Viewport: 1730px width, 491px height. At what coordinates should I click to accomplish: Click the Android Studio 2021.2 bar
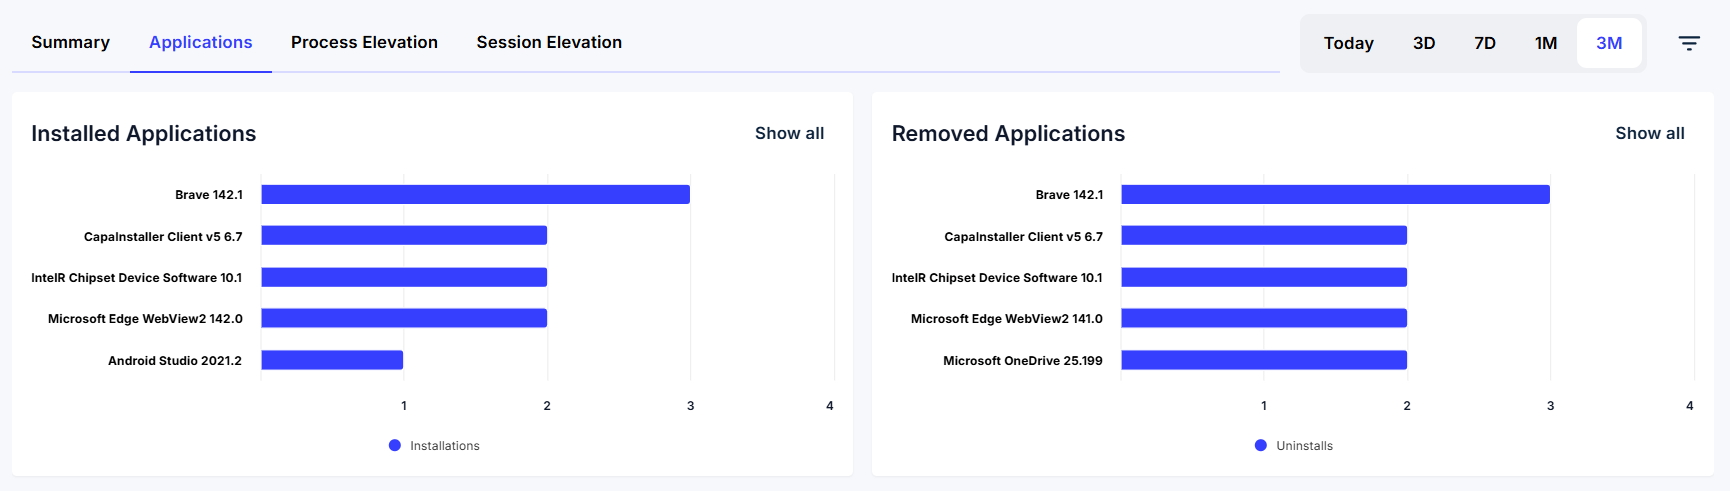pos(332,360)
